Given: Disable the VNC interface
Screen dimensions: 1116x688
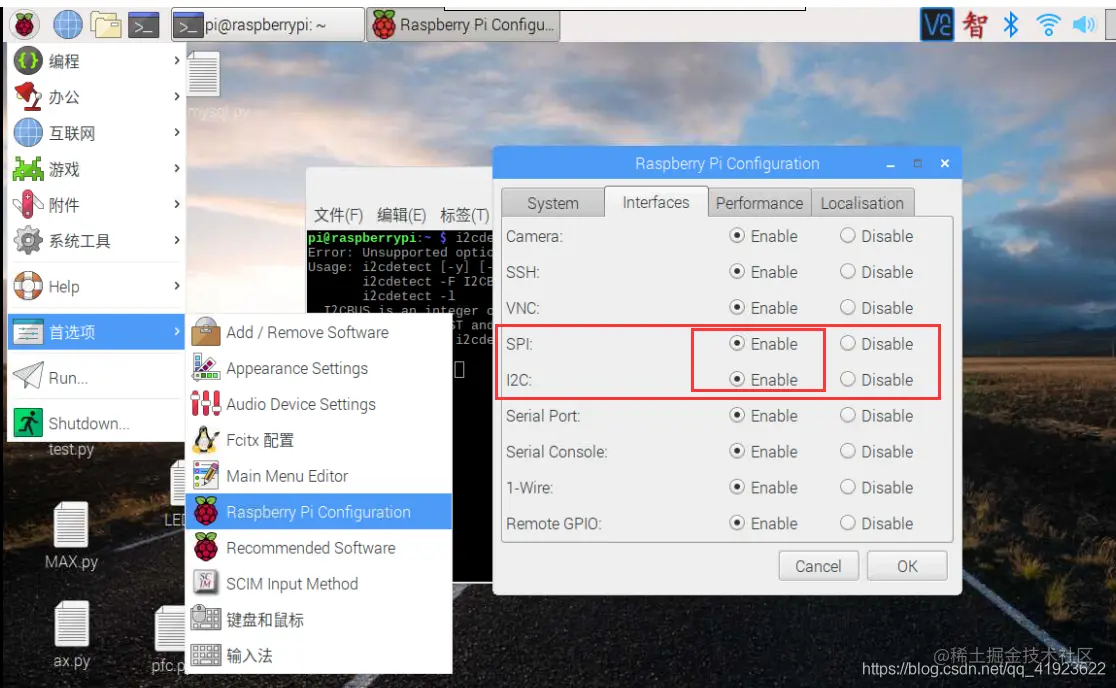Looking at the screenshot, I should coord(847,307).
